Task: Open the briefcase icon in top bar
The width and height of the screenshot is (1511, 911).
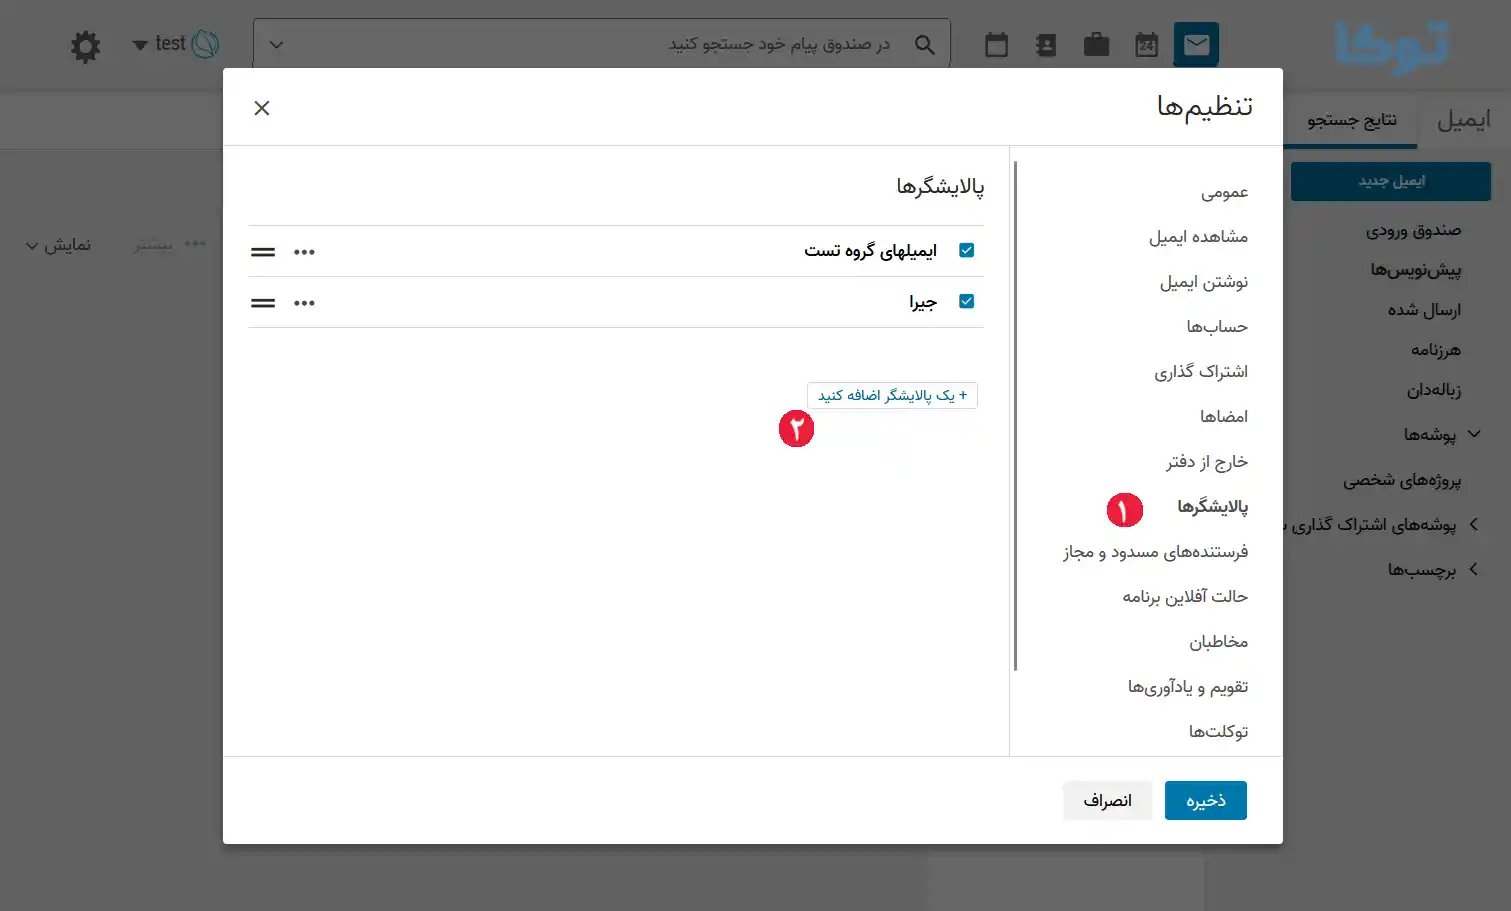Action: point(1096,45)
